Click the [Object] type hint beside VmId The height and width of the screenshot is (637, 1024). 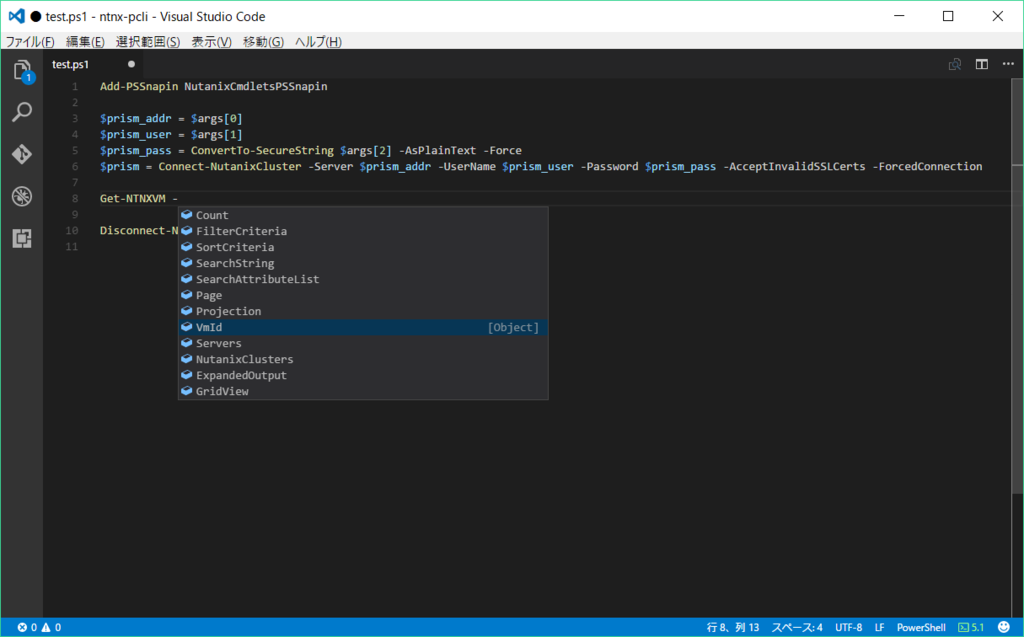tap(513, 327)
